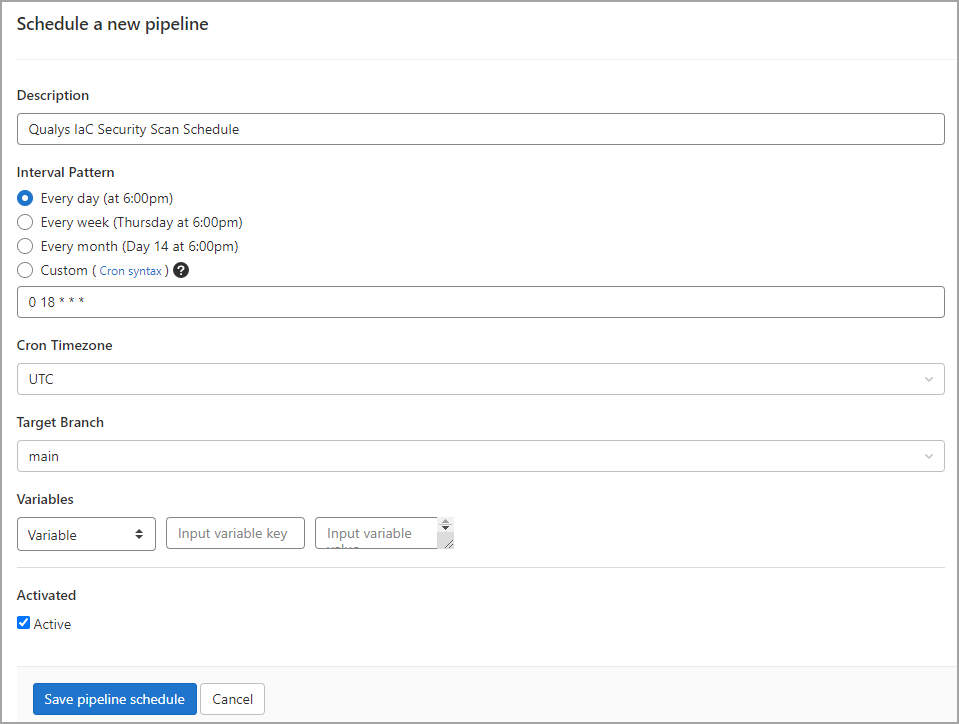Pick Every month (Day 14 at 6:00pm)

pyautogui.click(x=26, y=246)
